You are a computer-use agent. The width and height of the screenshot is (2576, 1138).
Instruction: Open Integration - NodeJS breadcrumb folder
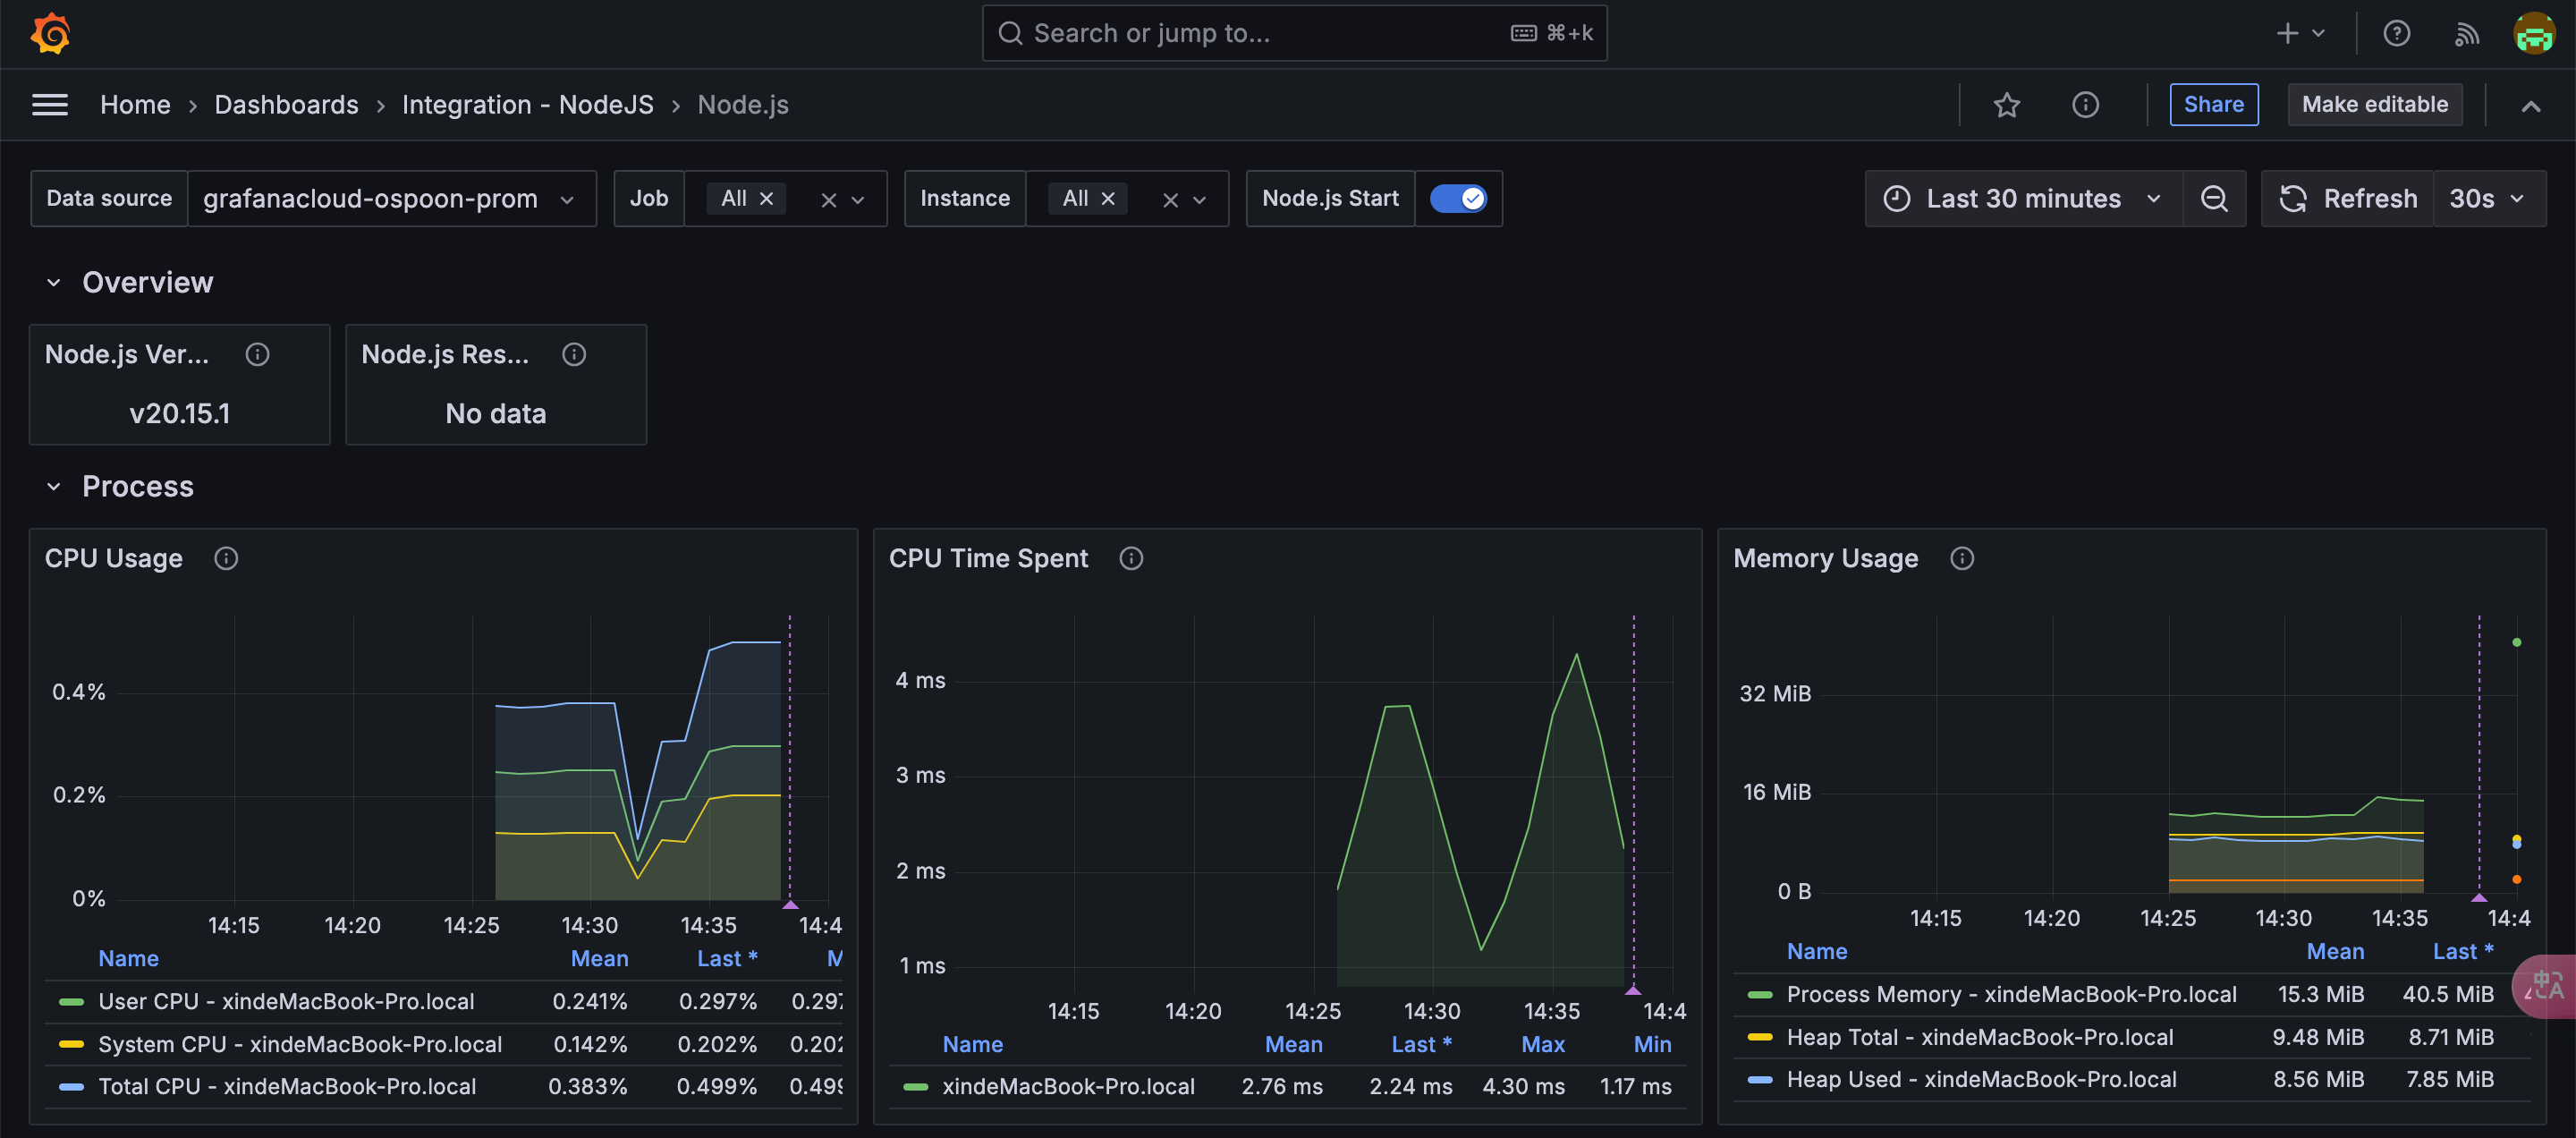pos(527,105)
